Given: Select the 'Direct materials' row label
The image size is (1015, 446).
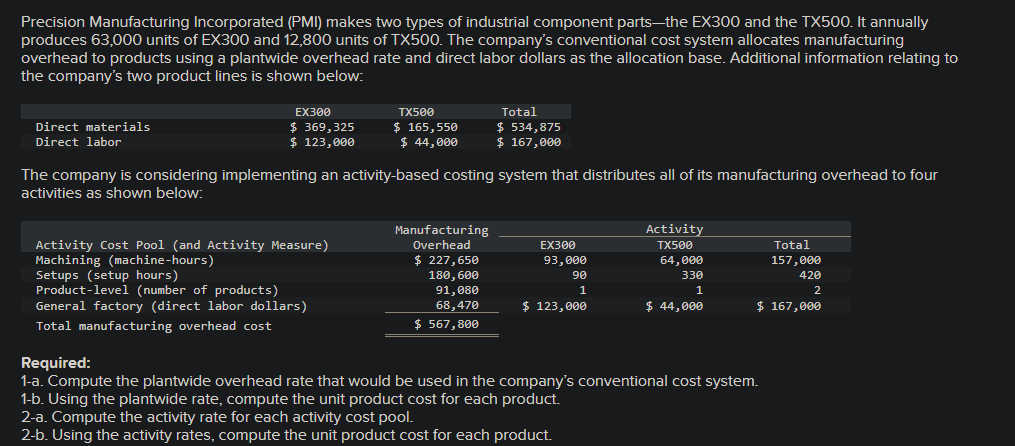Looking at the screenshot, I should tap(93, 127).
